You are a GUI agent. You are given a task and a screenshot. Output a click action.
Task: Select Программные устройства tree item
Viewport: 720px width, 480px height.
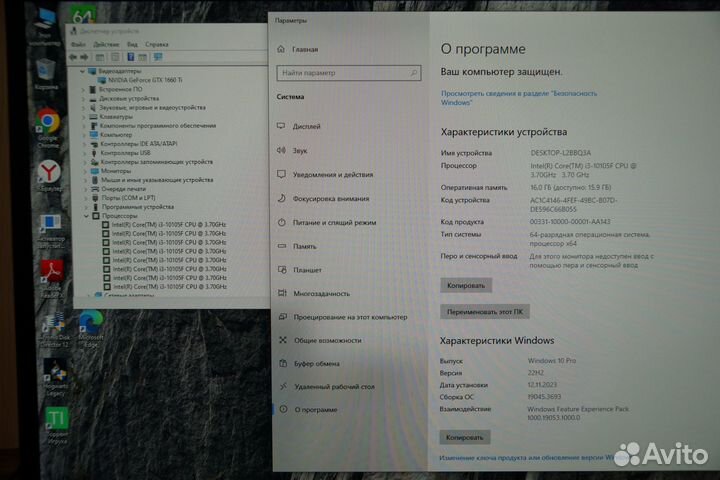tap(138, 207)
